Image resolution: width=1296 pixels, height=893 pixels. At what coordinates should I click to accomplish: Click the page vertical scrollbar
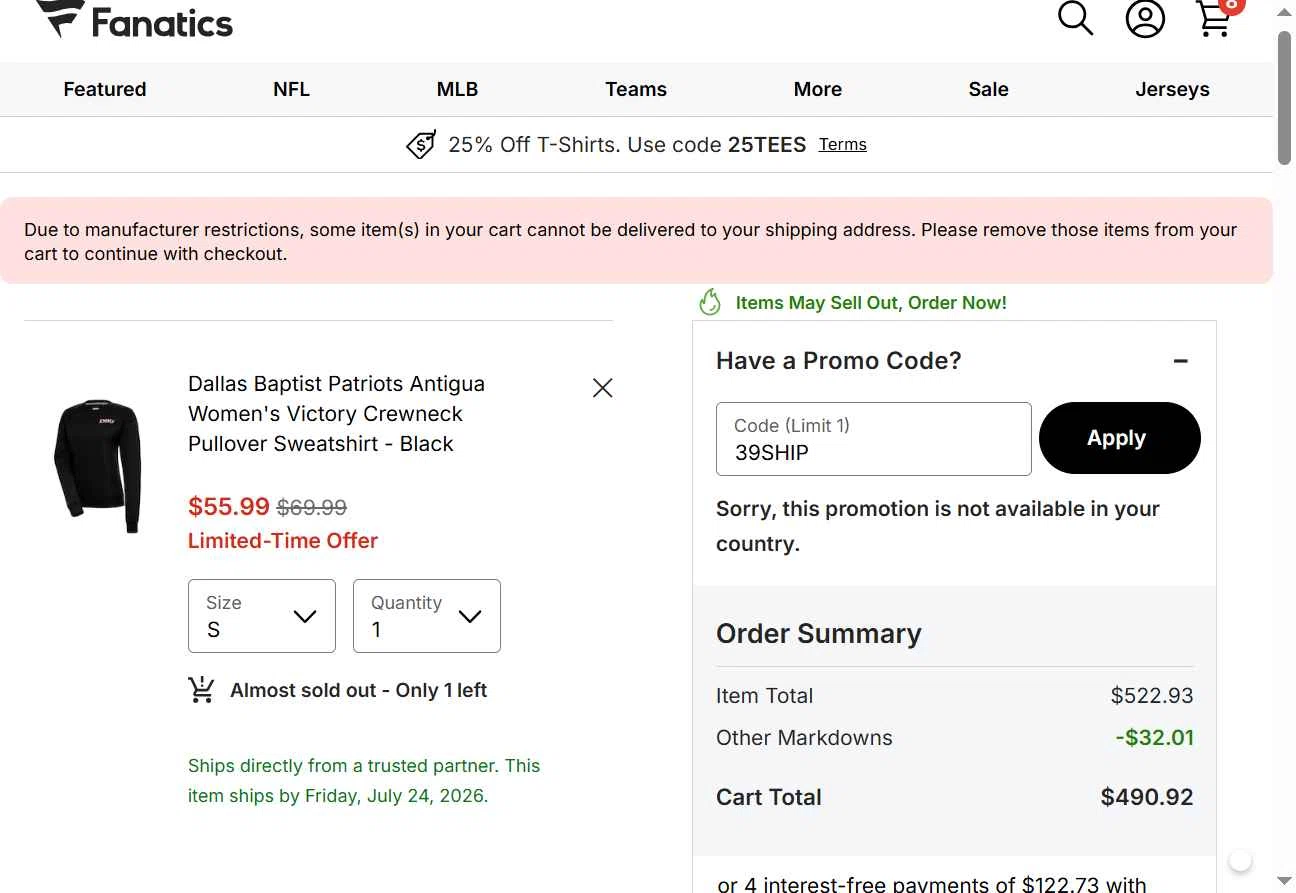pyautogui.click(x=1285, y=98)
